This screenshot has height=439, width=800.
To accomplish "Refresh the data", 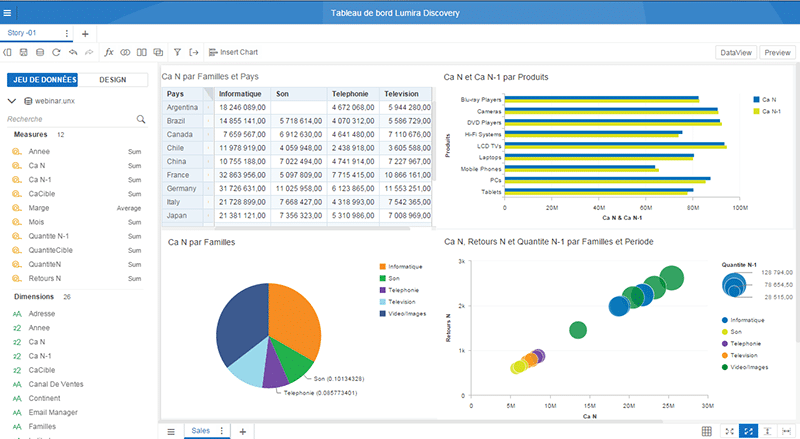I will [x=56, y=52].
